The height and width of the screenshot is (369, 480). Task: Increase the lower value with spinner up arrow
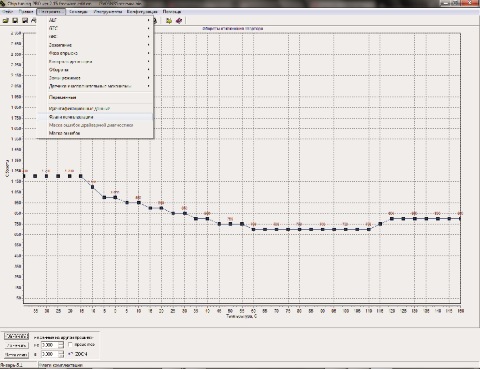(x=61, y=352)
